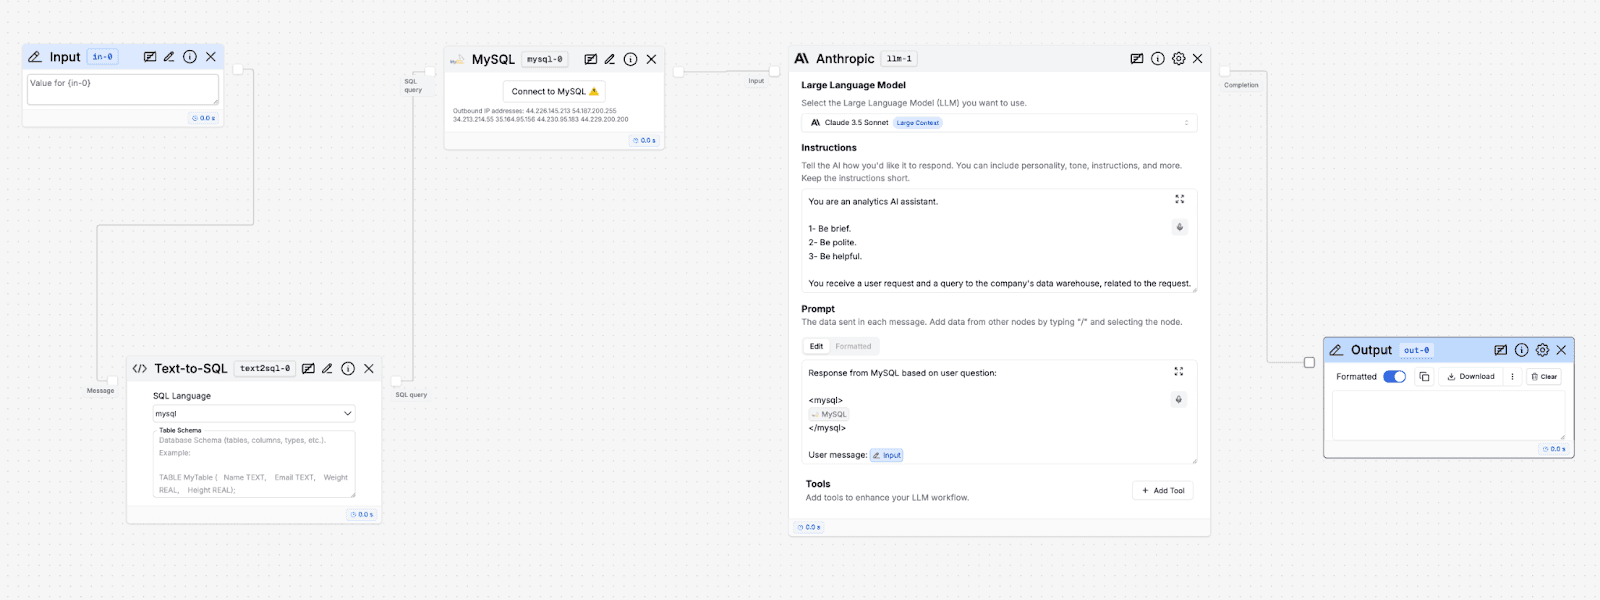Toggle the Formatted switch on Output node
Screen dimensions: 1600x600
coord(1395,377)
